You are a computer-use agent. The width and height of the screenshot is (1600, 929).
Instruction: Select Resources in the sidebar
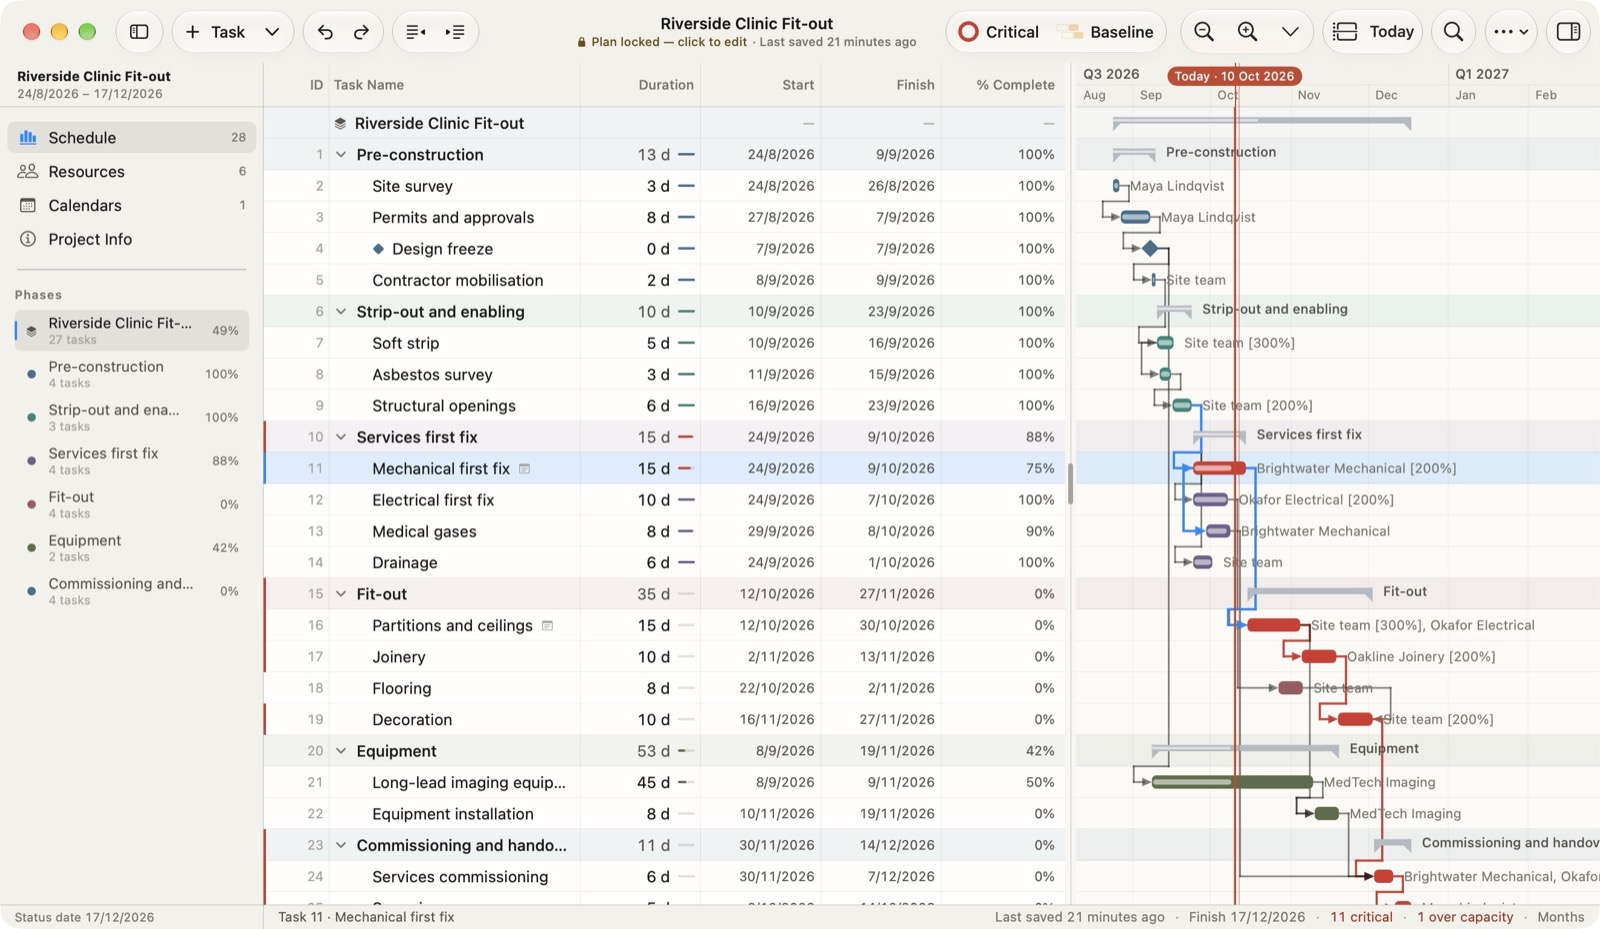pyautogui.click(x=132, y=171)
